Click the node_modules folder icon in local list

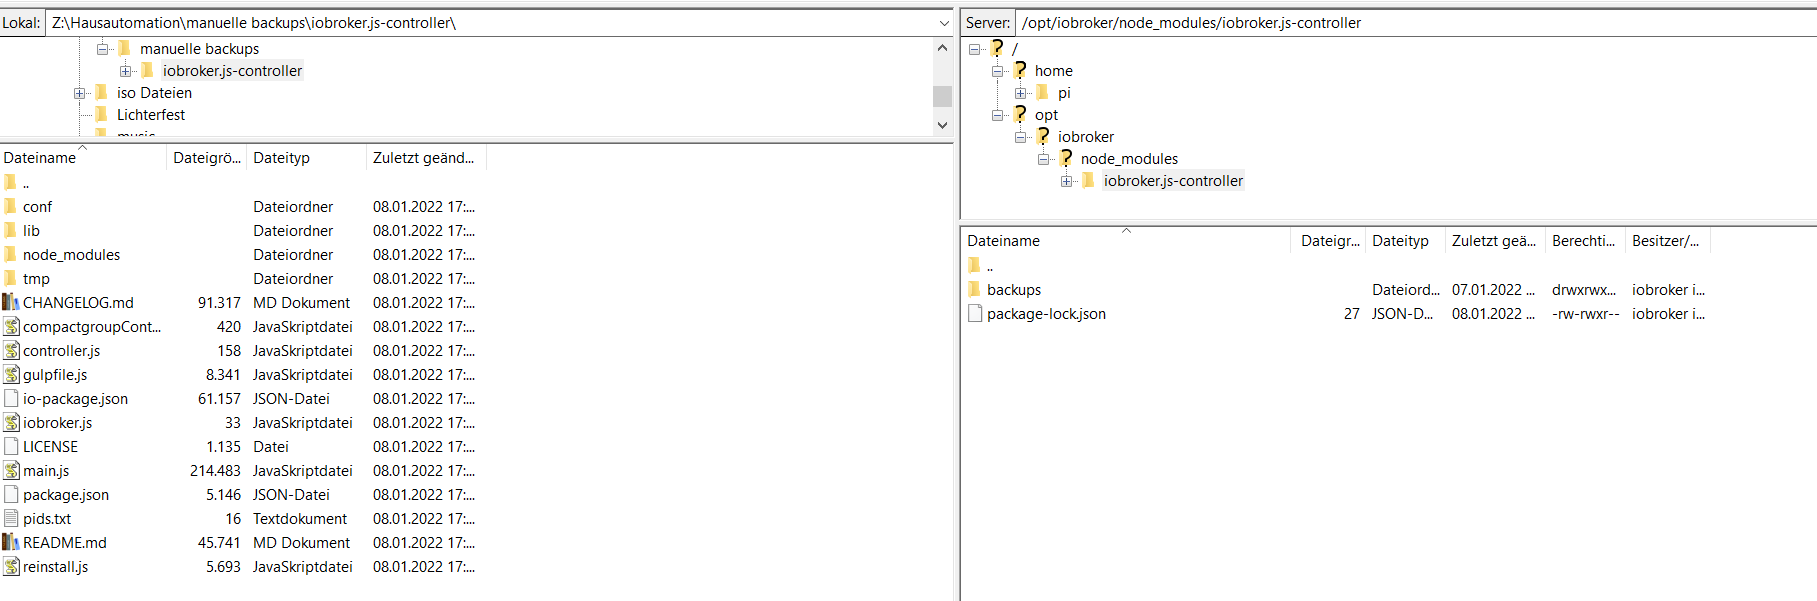coord(10,254)
